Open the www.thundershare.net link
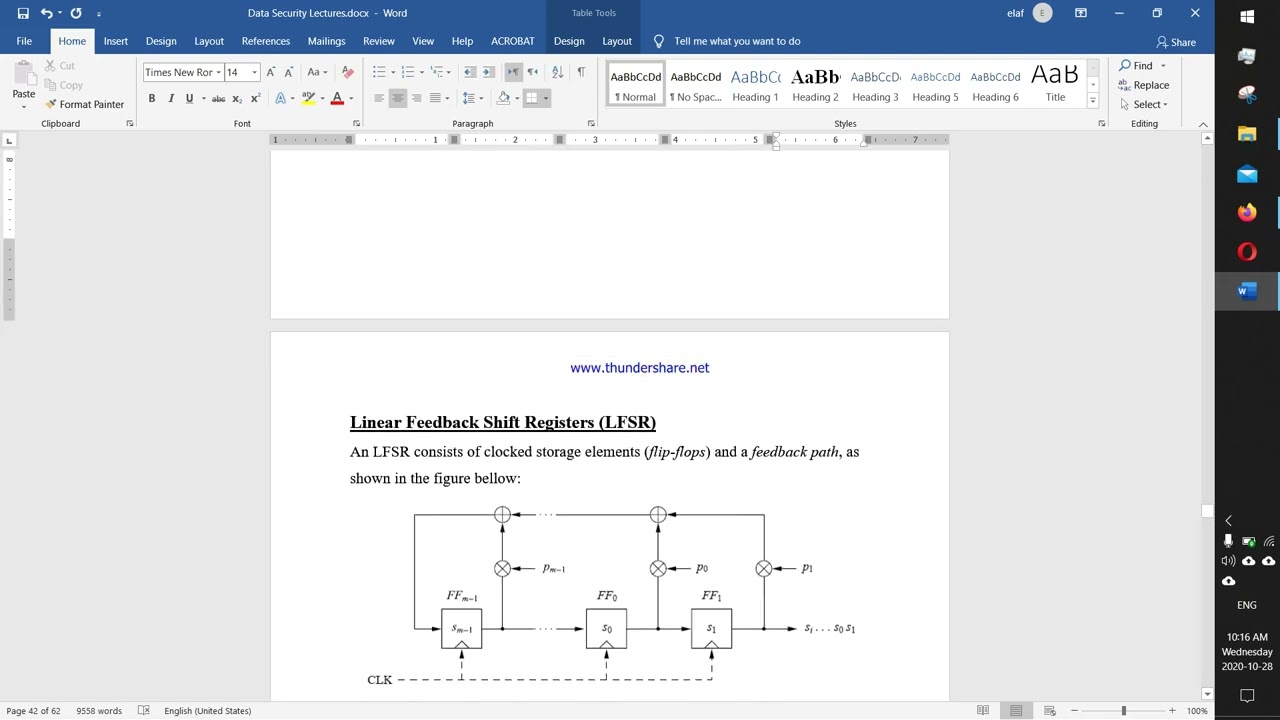 pos(640,368)
